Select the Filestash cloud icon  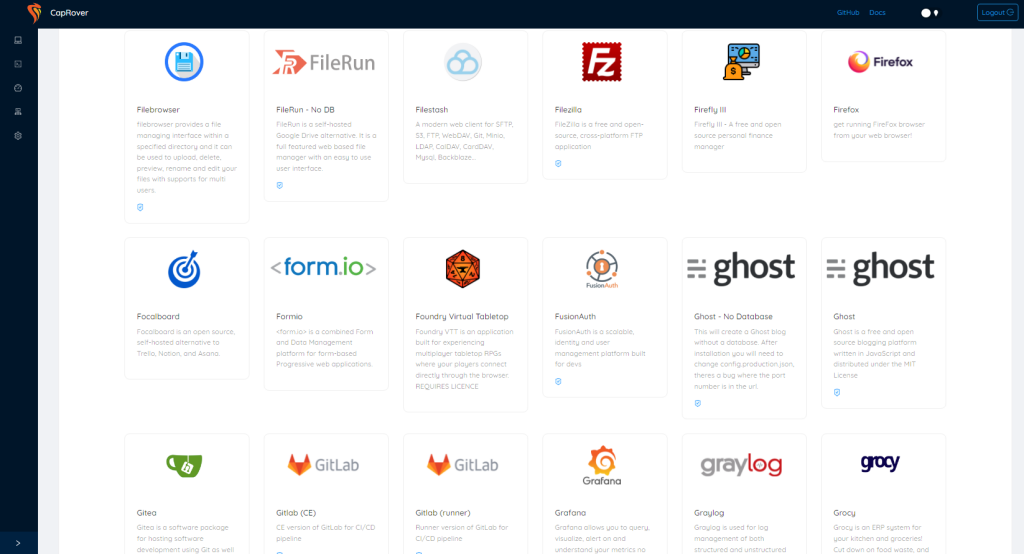coord(463,62)
